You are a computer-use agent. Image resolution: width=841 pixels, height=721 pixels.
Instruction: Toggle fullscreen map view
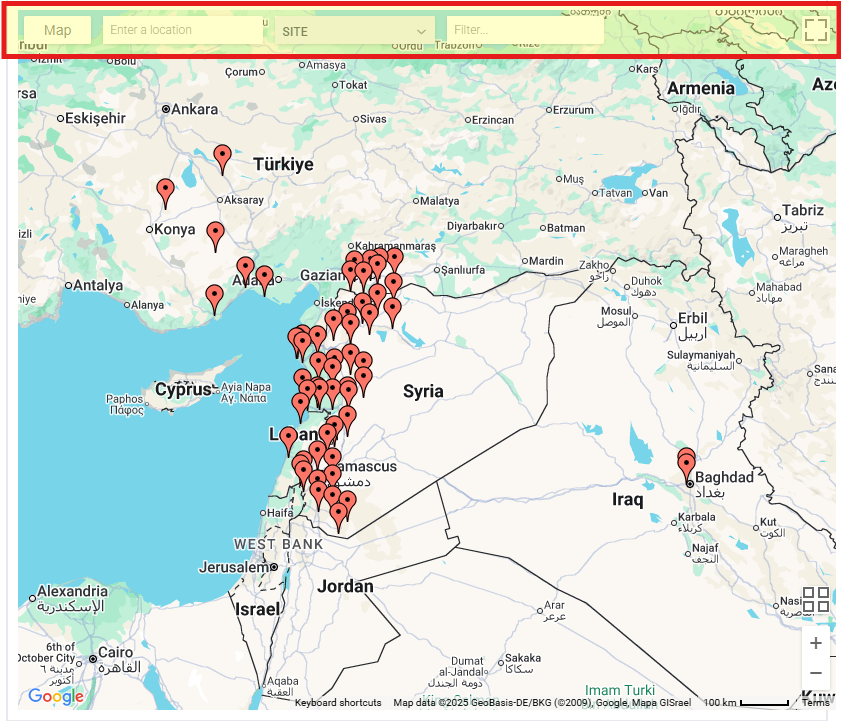point(816,30)
